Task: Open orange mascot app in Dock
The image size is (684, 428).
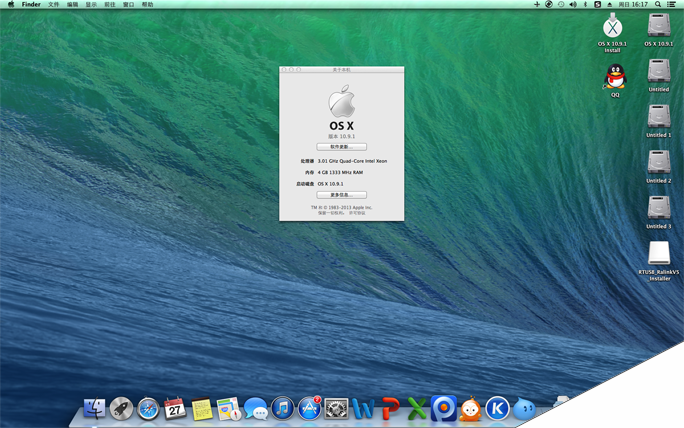Action: point(471,409)
